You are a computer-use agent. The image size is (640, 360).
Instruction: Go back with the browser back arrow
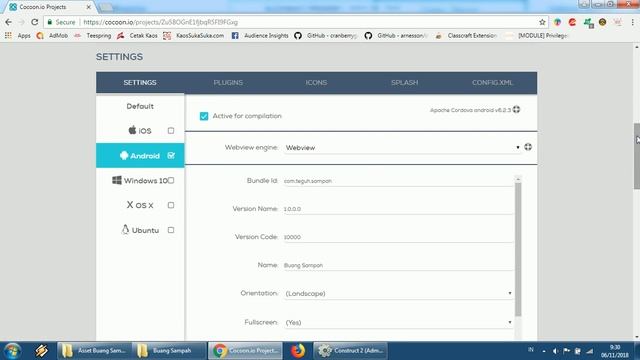(x=9, y=22)
